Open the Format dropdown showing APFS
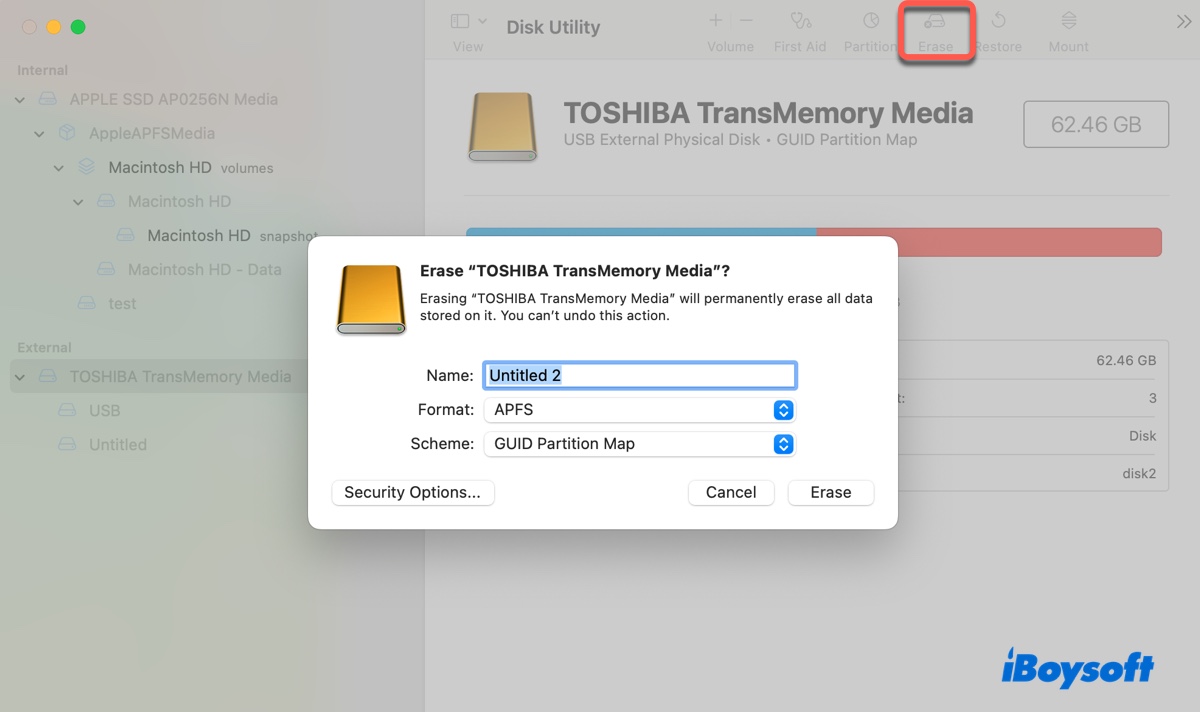The height and width of the screenshot is (712, 1200). pos(639,409)
